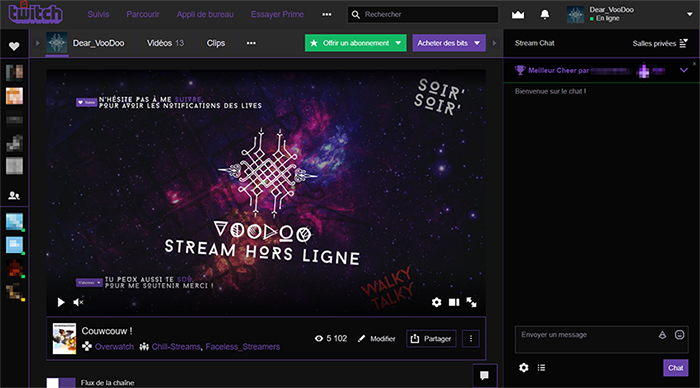Click the followed channels heart icon

point(14,46)
